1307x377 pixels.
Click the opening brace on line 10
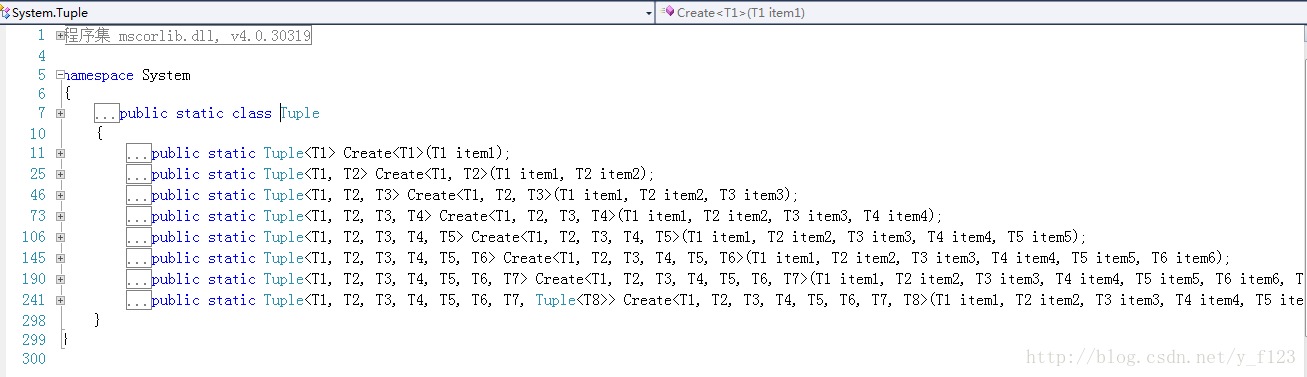click(x=99, y=133)
